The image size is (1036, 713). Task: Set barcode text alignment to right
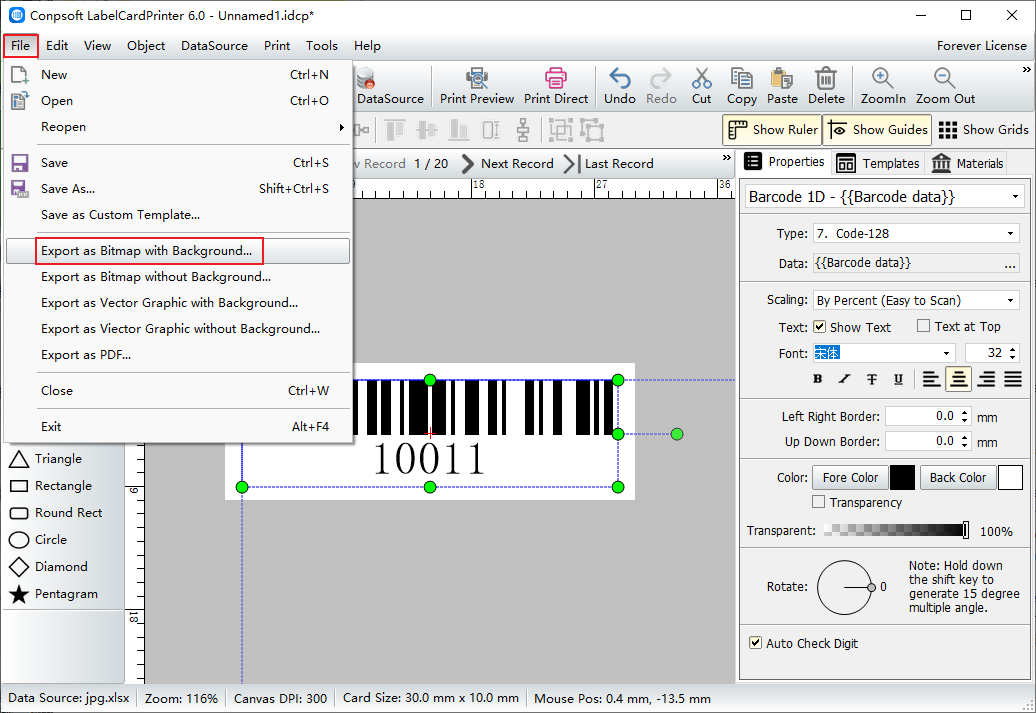coord(986,379)
